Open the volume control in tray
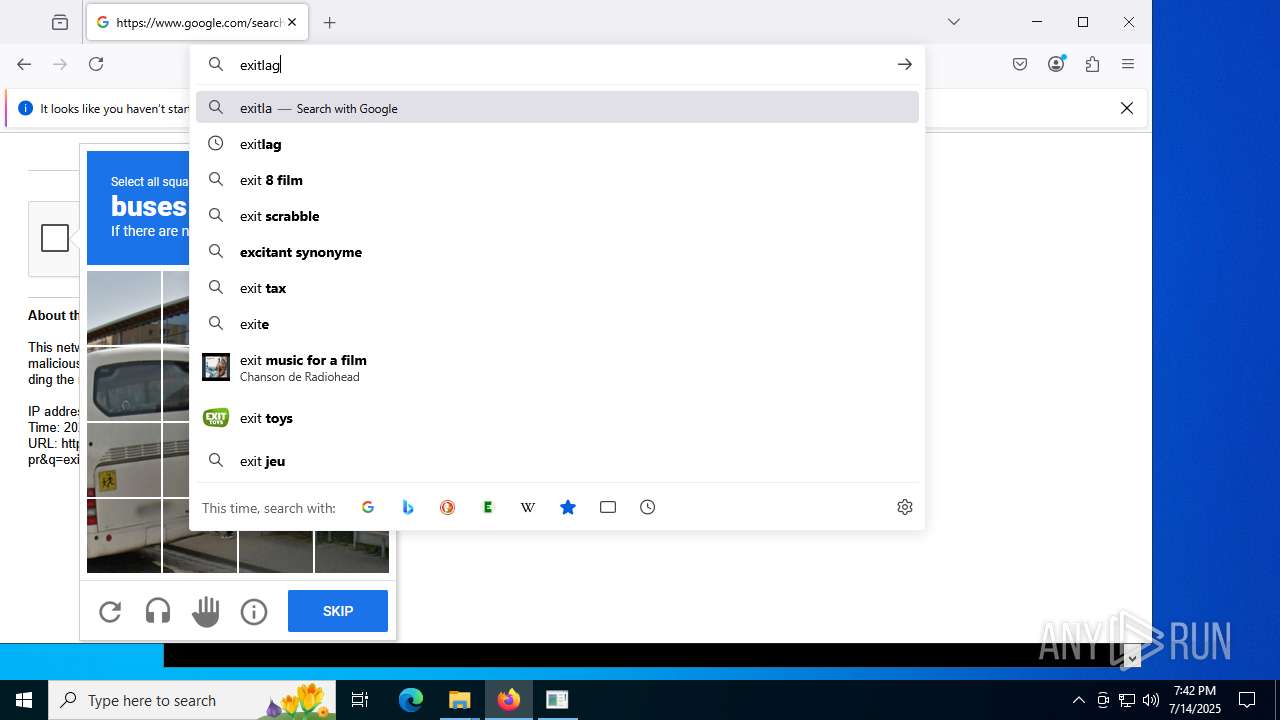The height and width of the screenshot is (720, 1280). click(1151, 700)
